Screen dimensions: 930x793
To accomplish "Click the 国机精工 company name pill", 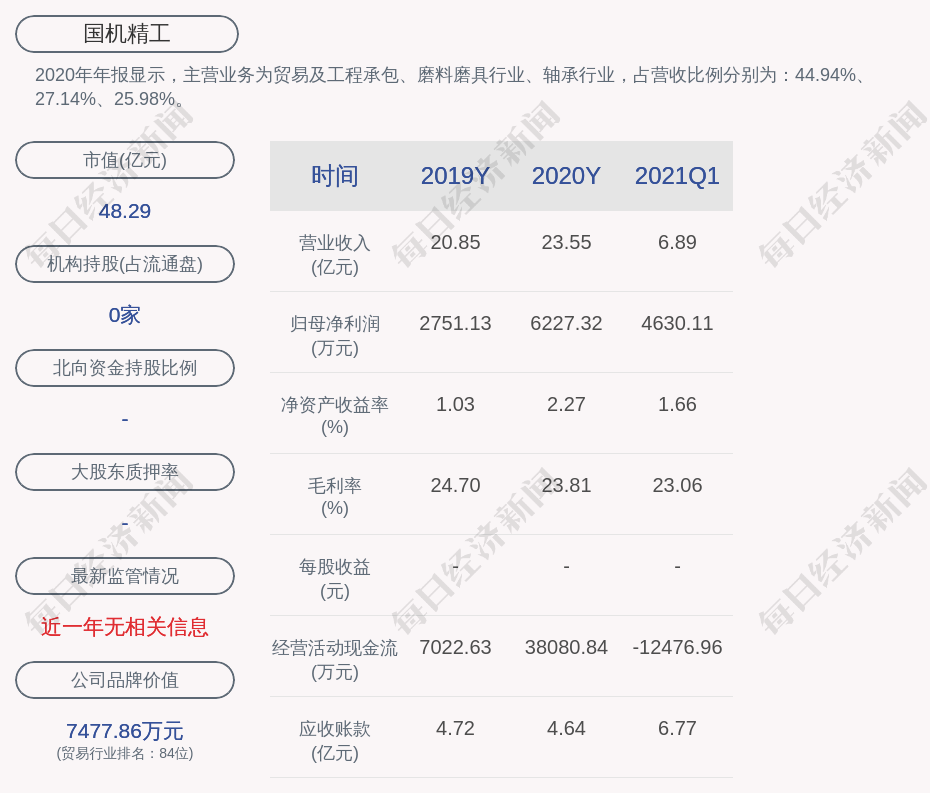I will pos(127,34).
